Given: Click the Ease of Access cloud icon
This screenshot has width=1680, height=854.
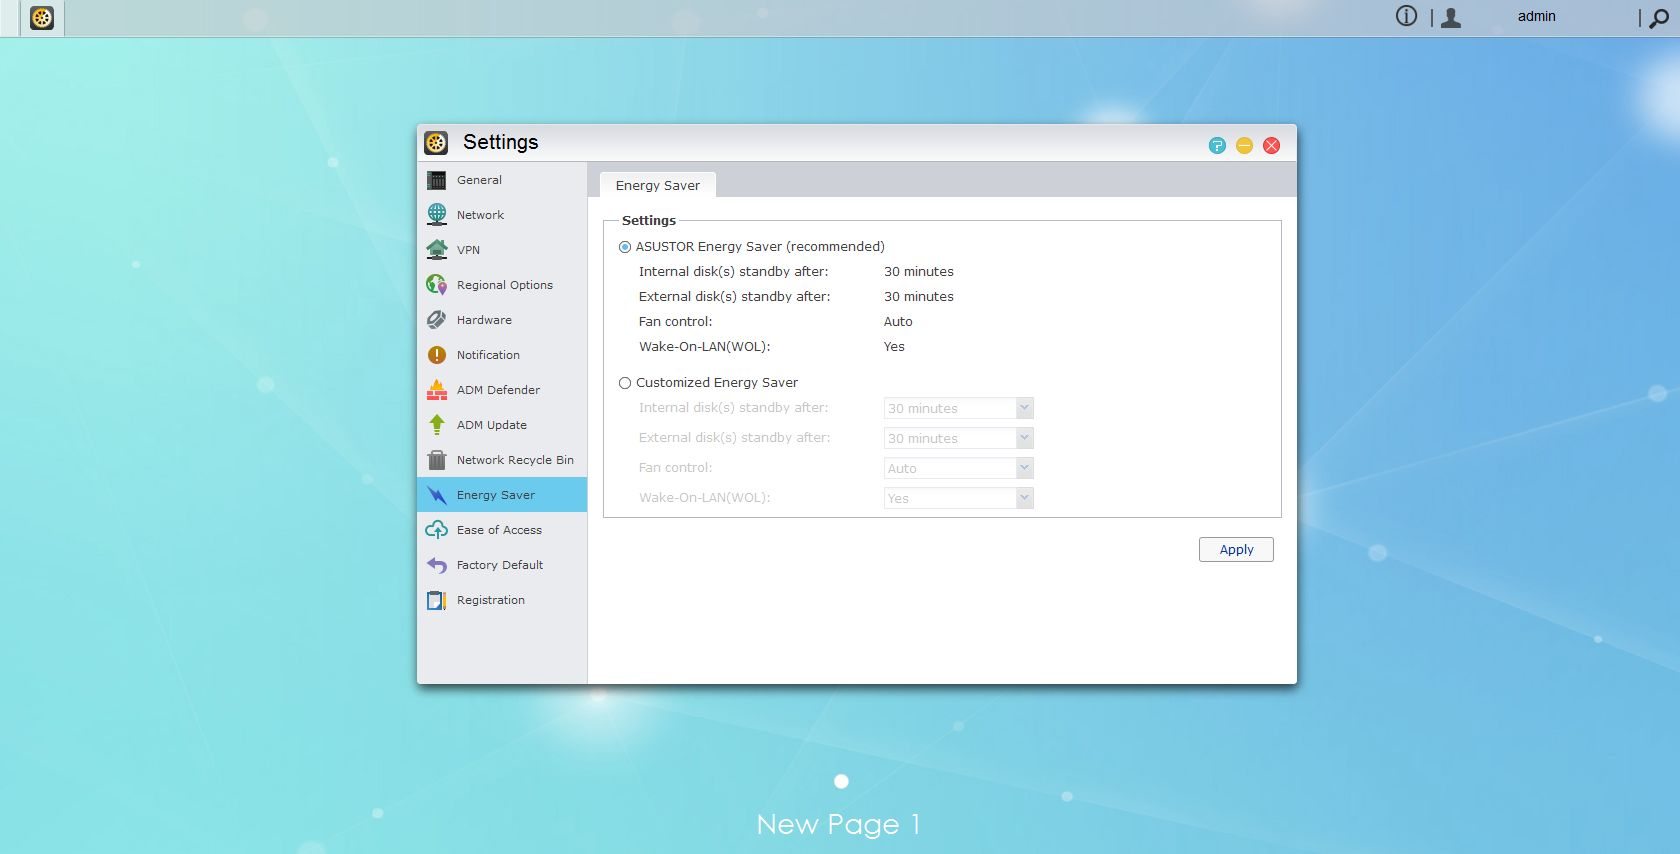Looking at the screenshot, I should point(437,530).
